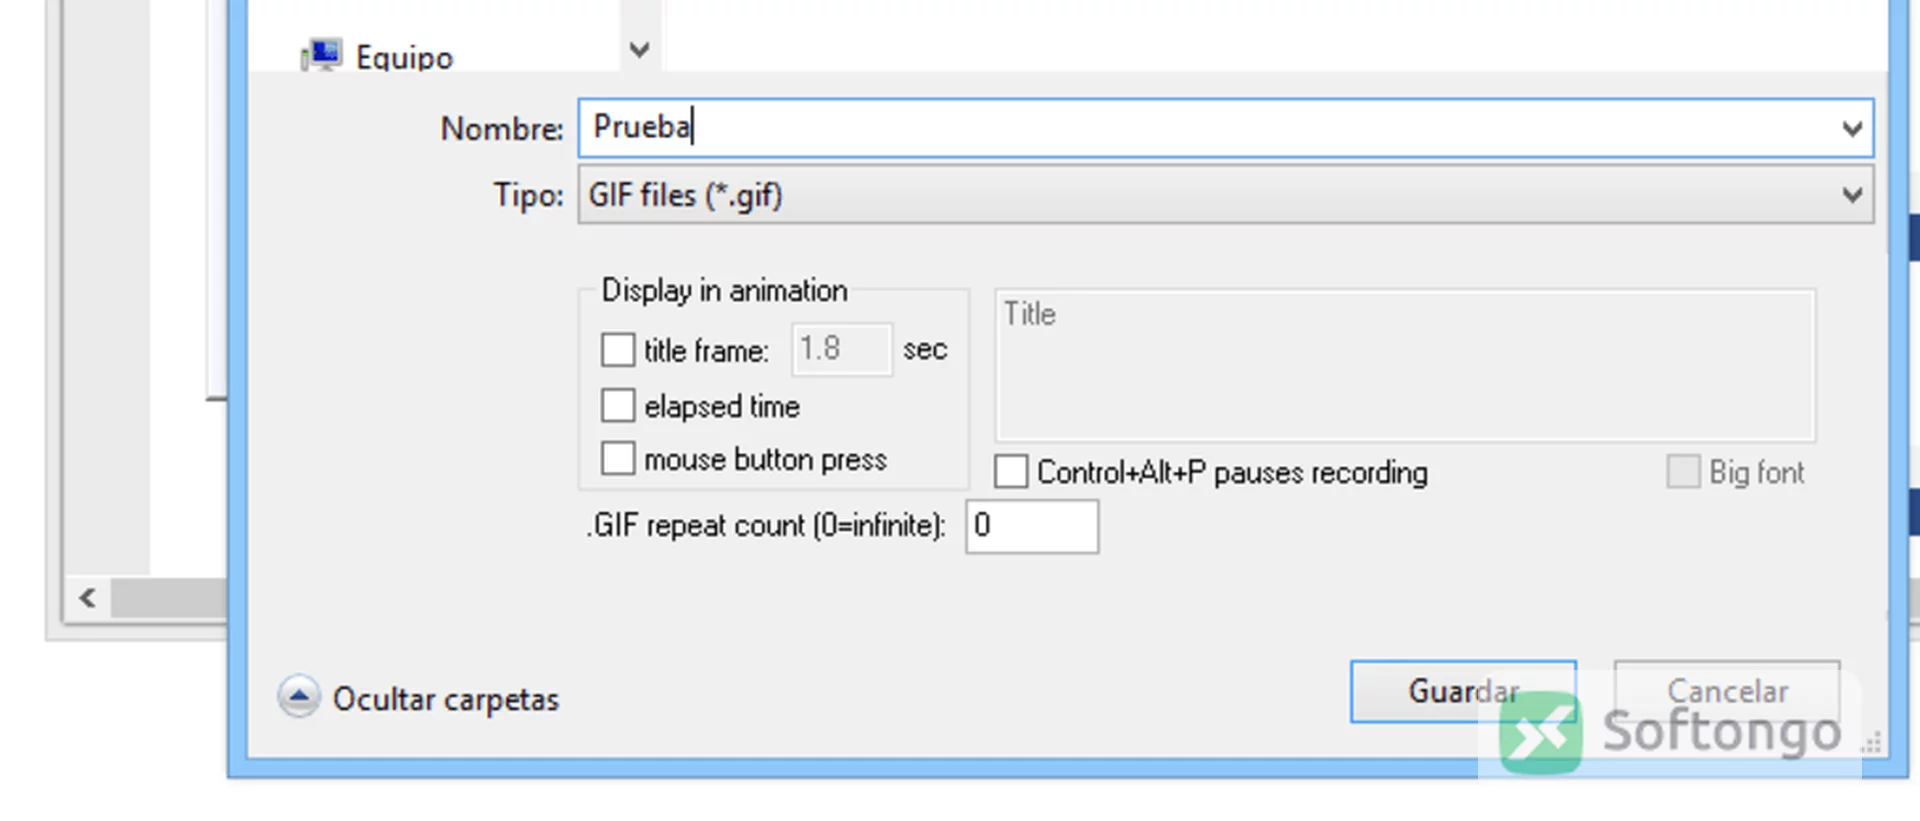This screenshot has height=821, width=1920.
Task: Click the Title text area
Action: pos(1405,366)
